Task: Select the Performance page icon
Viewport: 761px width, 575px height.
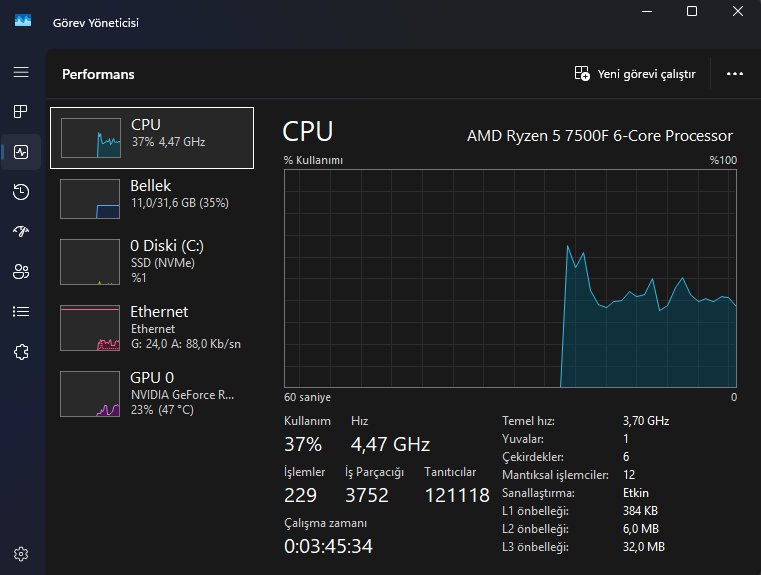Action: point(21,152)
